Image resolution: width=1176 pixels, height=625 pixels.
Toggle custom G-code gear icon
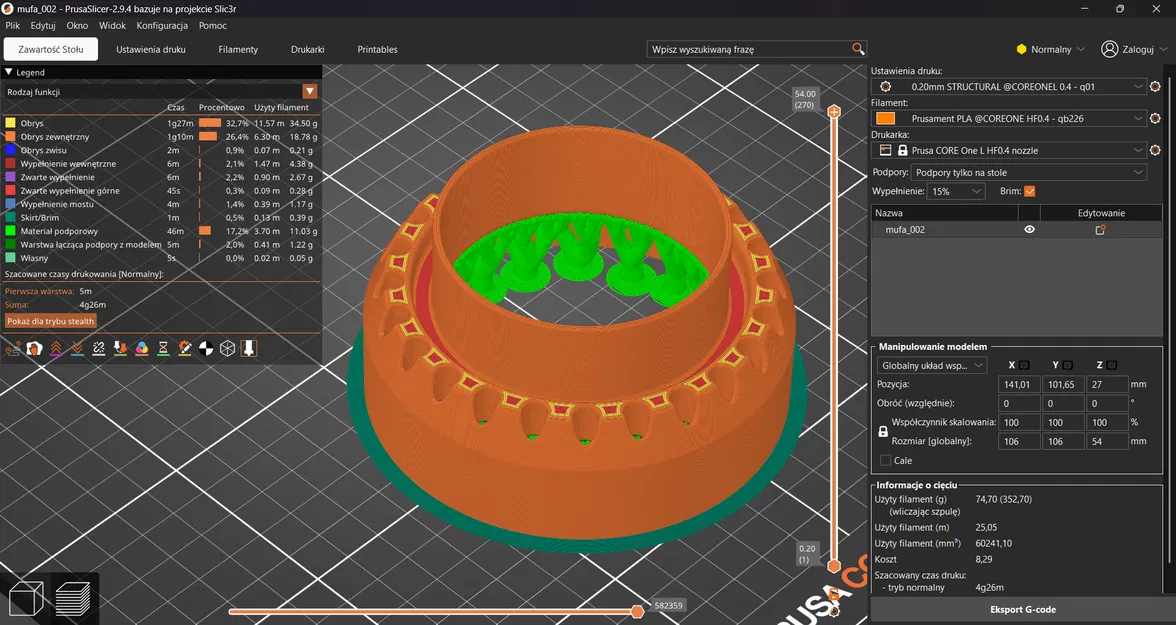[184, 349]
